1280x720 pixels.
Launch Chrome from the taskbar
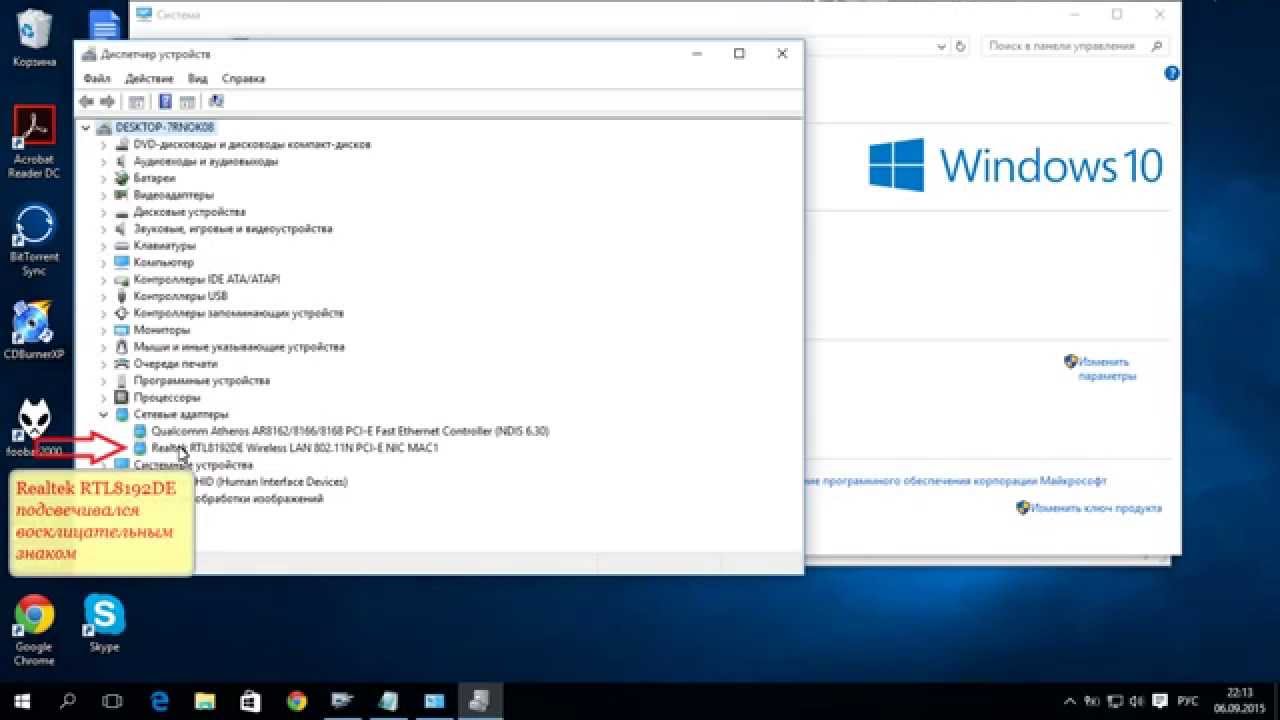(297, 700)
